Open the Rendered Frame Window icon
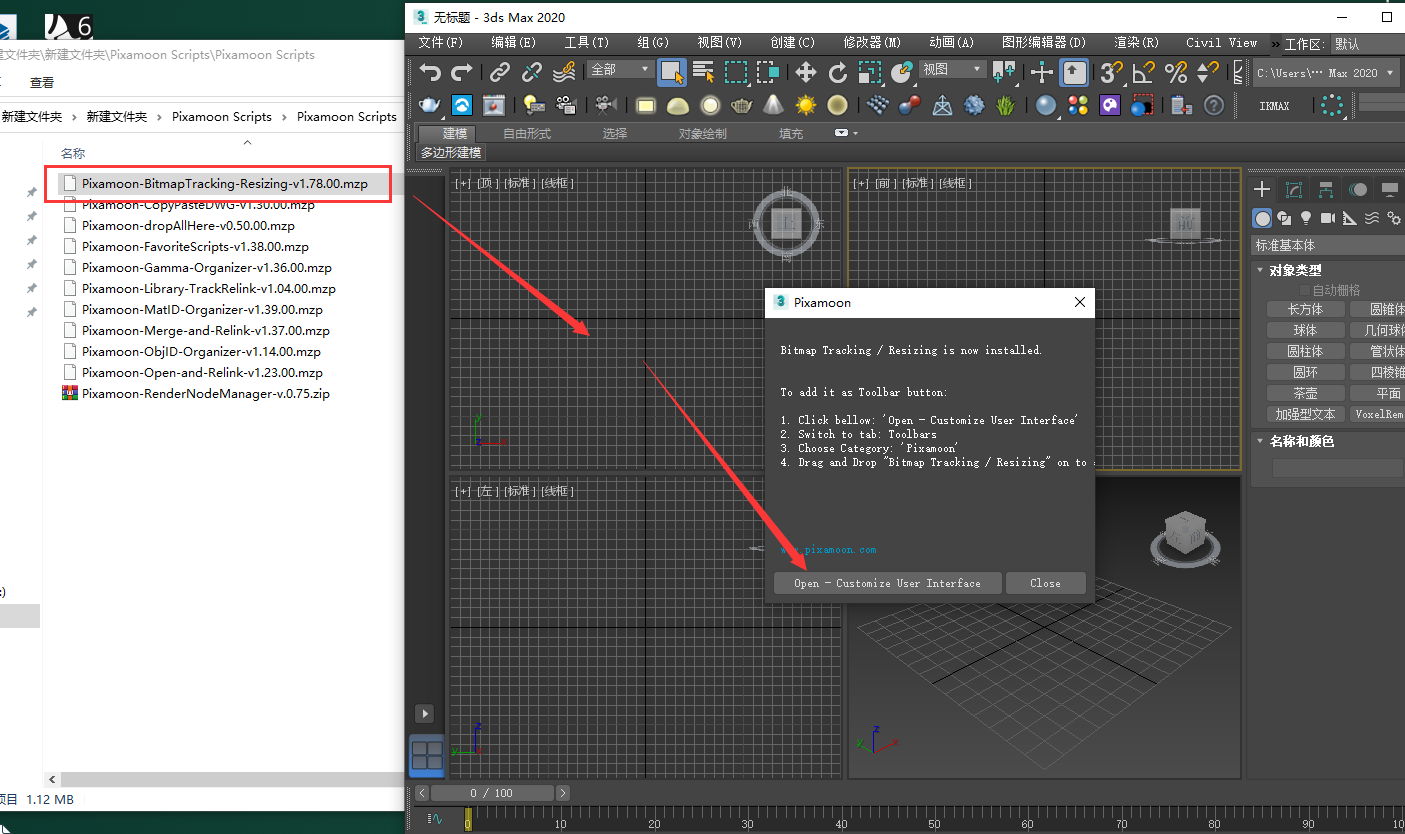The height and width of the screenshot is (834, 1405). (494, 105)
